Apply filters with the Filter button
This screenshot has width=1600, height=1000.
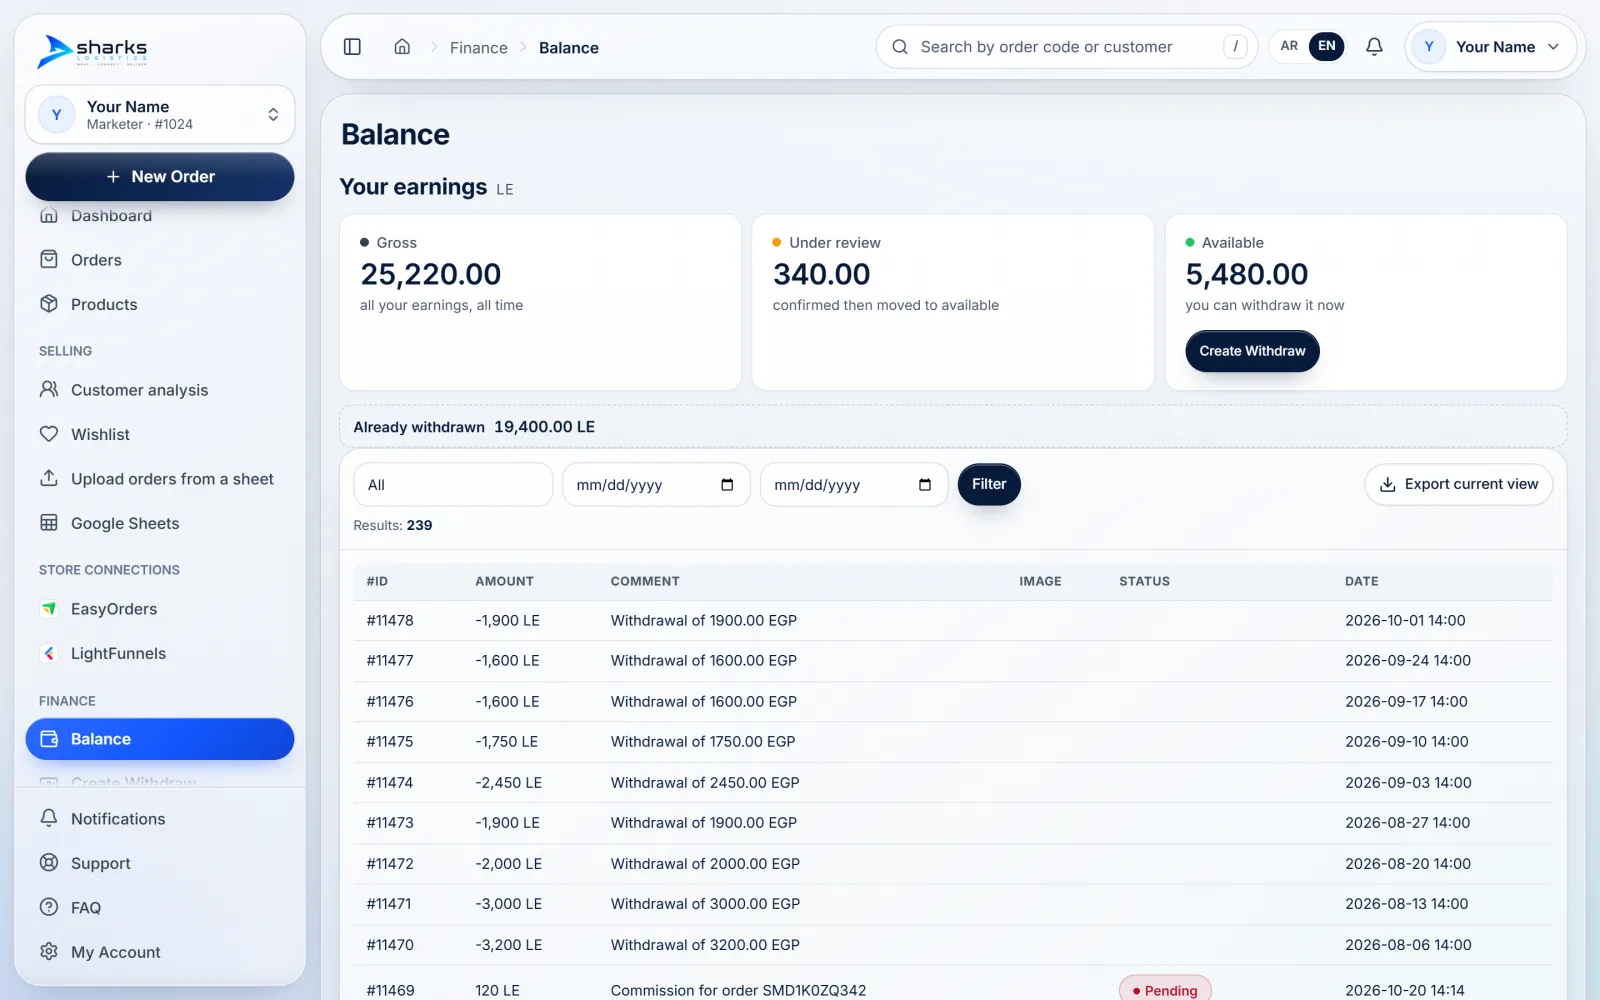pyautogui.click(x=989, y=484)
